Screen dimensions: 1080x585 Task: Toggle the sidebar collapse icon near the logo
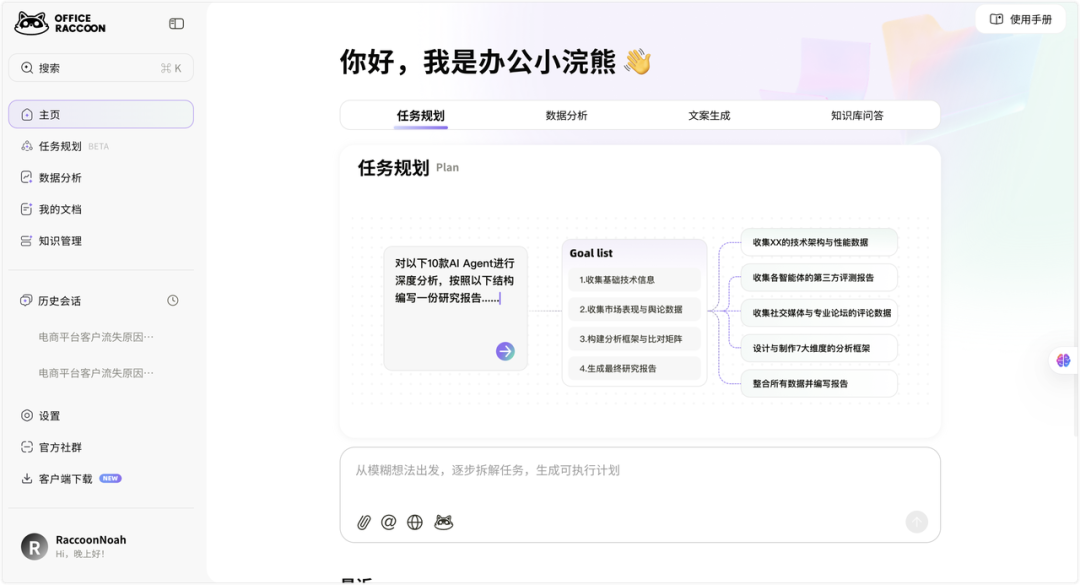click(x=176, y=23)
